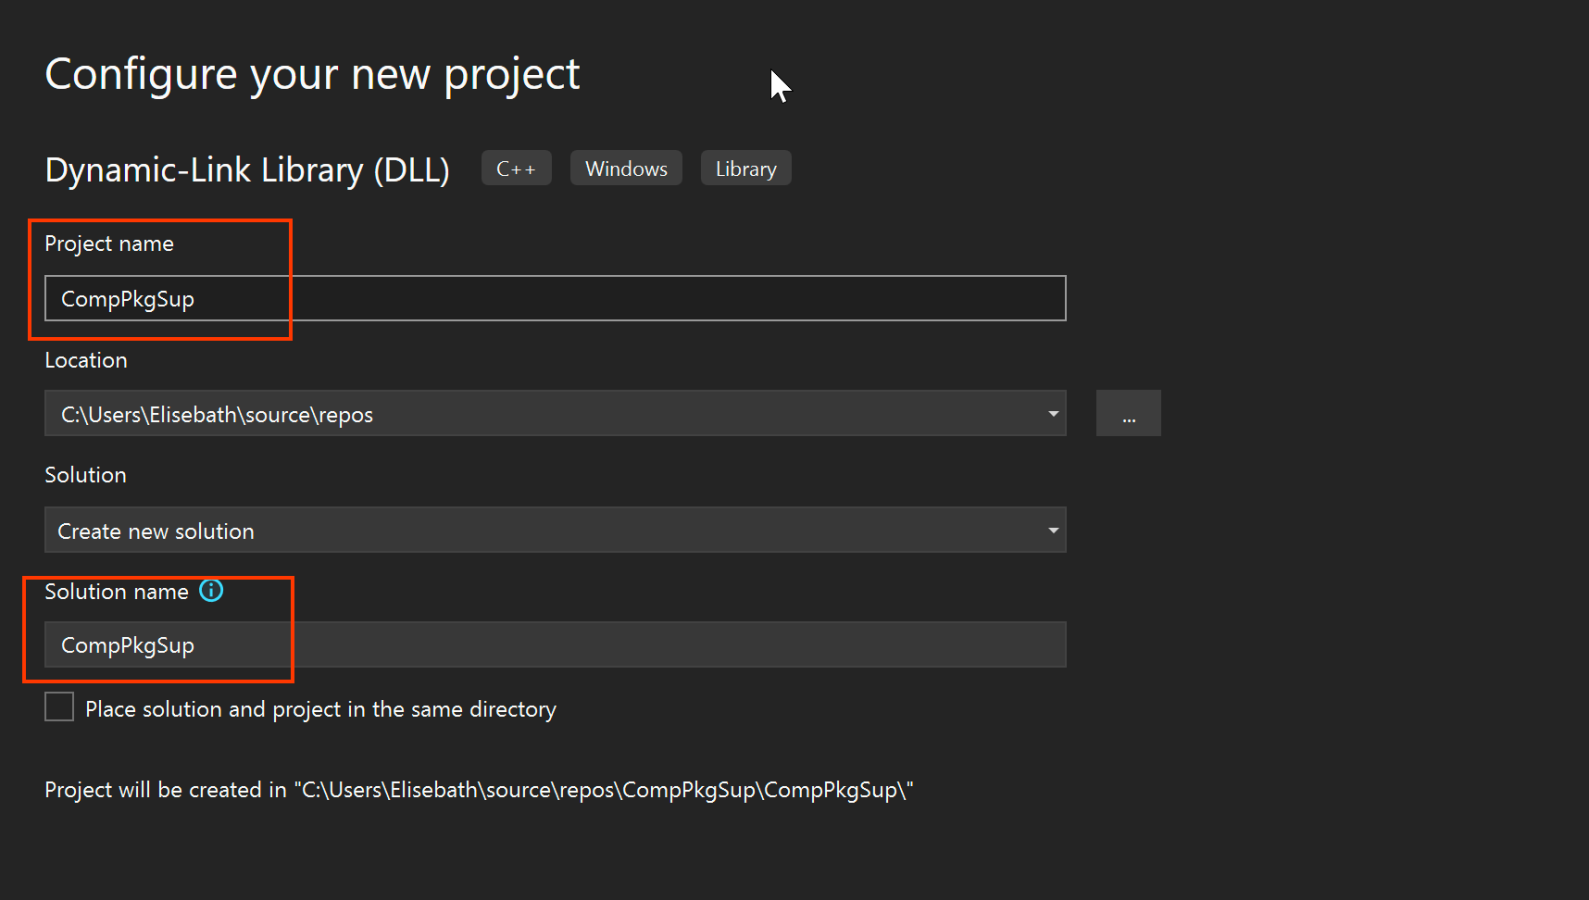Image resolution: width=1589 pixels, height=900 pixels.
Task: Click the "Place solution and project" label text
Action: 320,709
